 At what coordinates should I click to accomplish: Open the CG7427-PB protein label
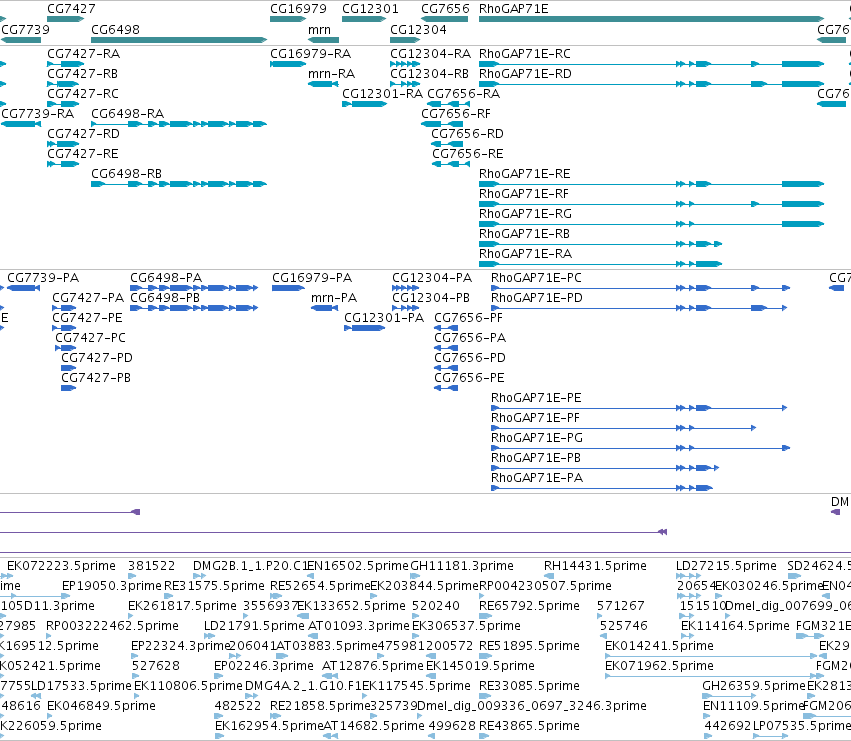[96, 378]
